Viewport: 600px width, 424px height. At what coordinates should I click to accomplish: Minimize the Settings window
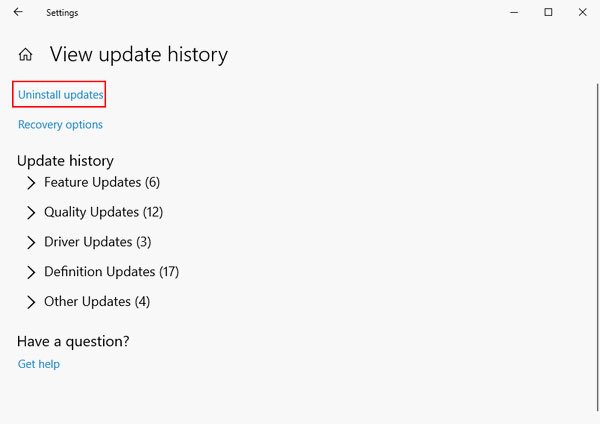[514, 12]
